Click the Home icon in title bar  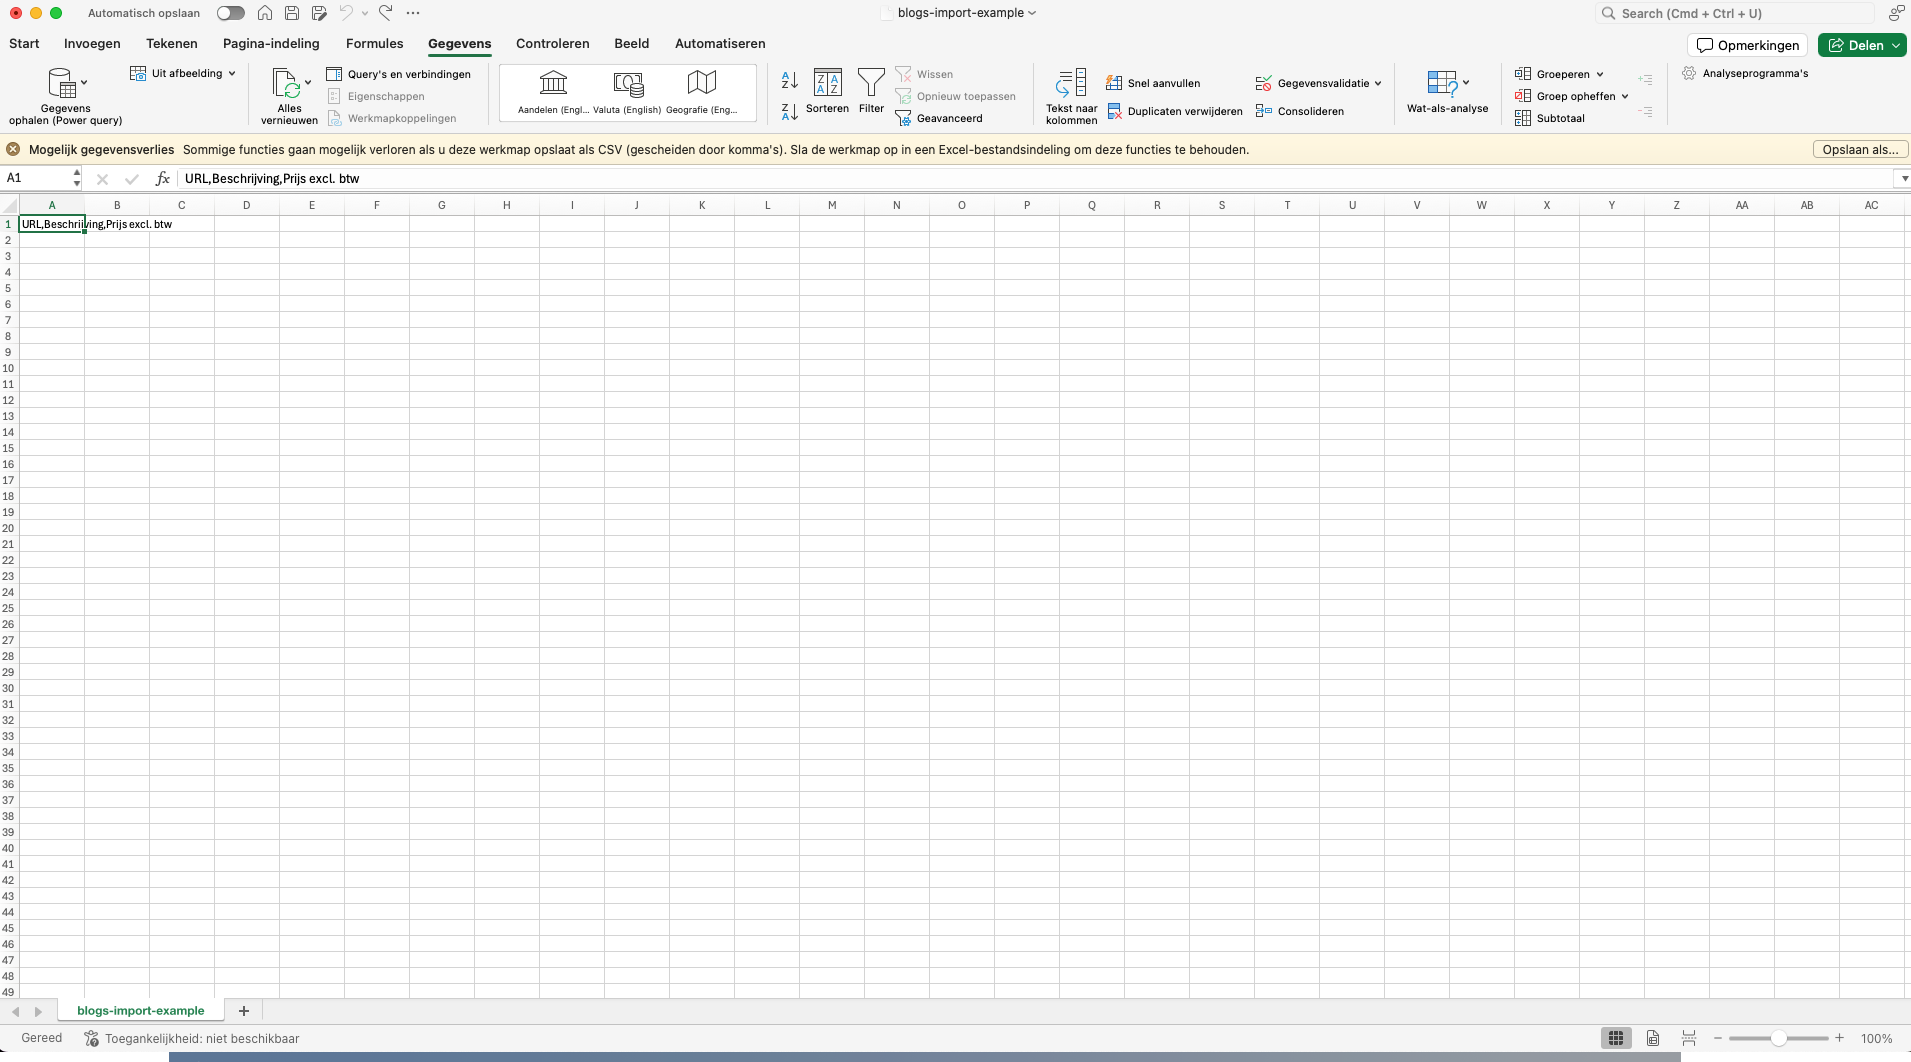click(265, 13)
